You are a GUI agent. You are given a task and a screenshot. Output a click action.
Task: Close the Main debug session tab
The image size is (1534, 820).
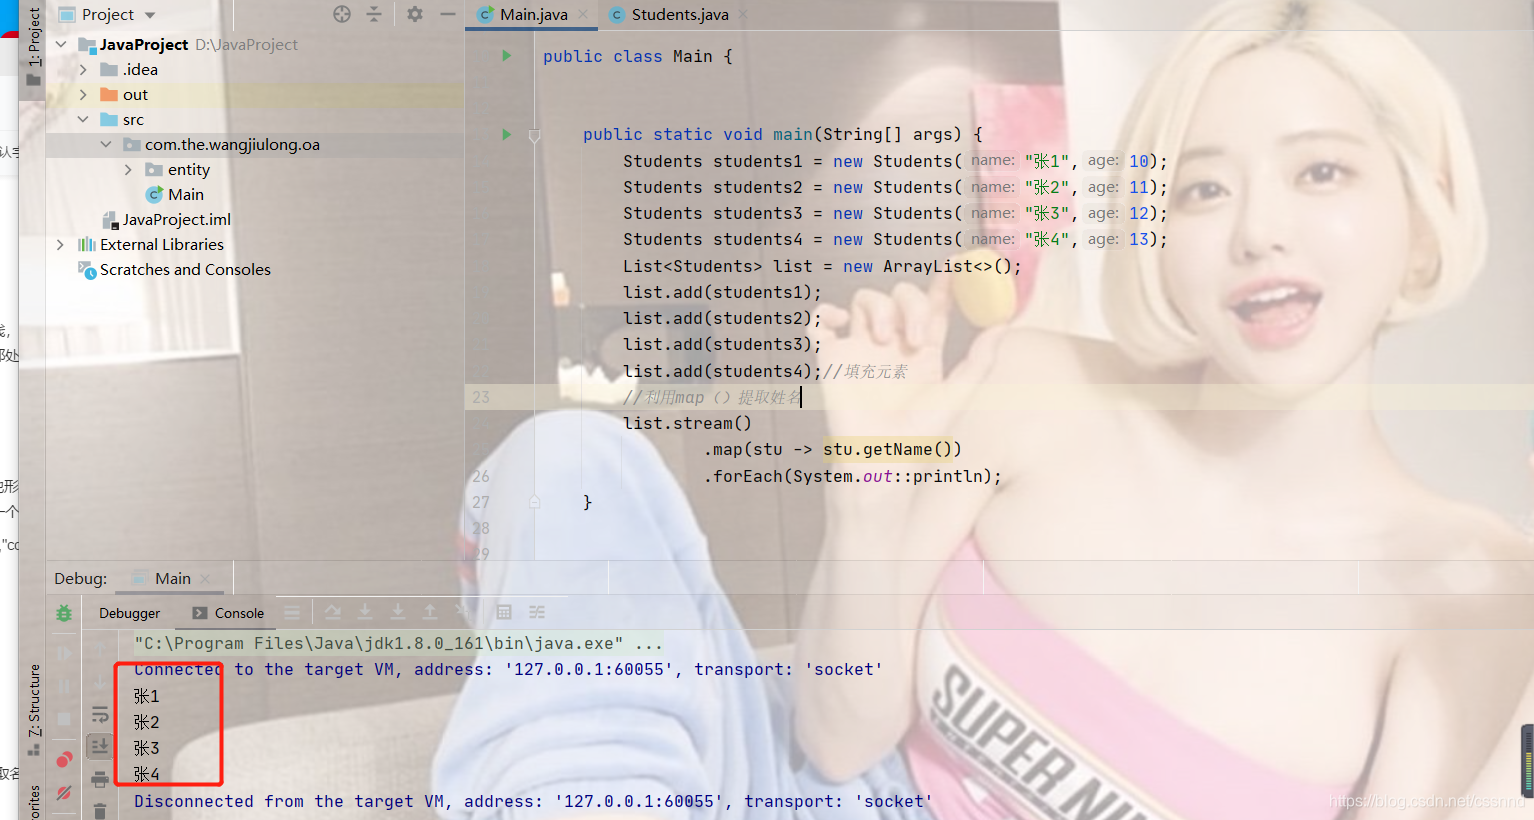(x=205, y=579)
